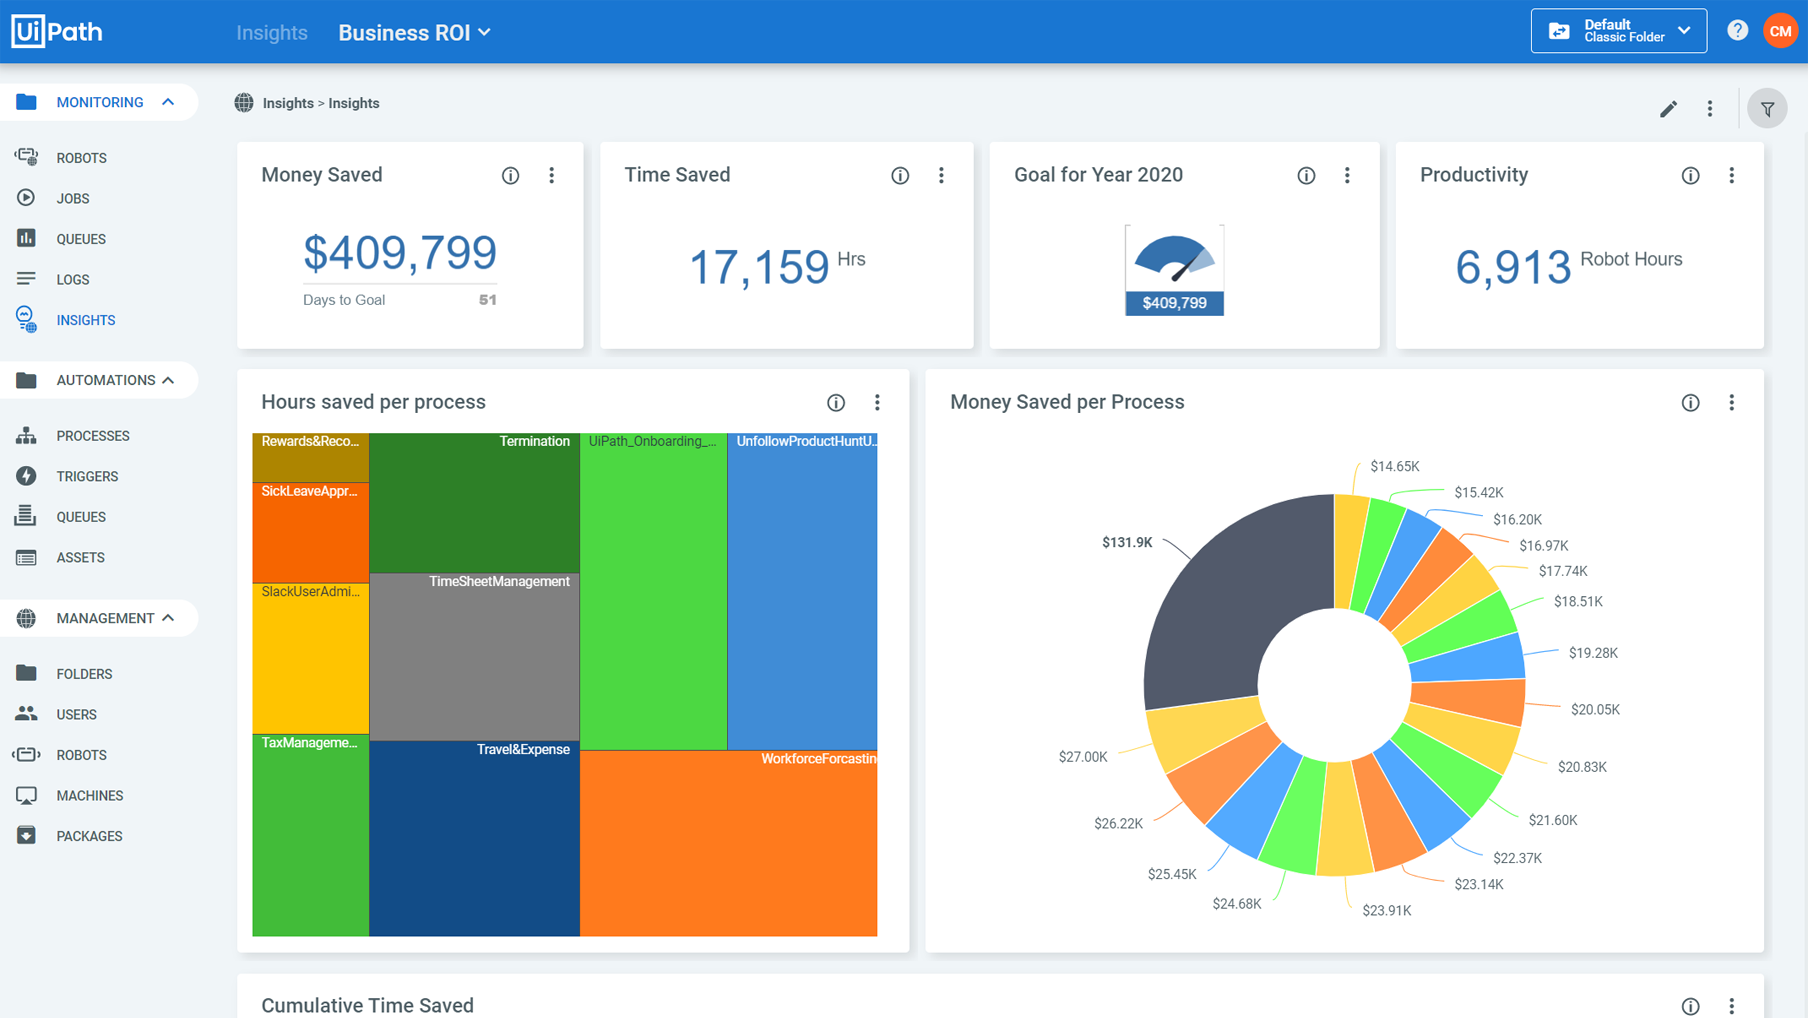Open the Time Saved three-dot menu

click(941, 176)
